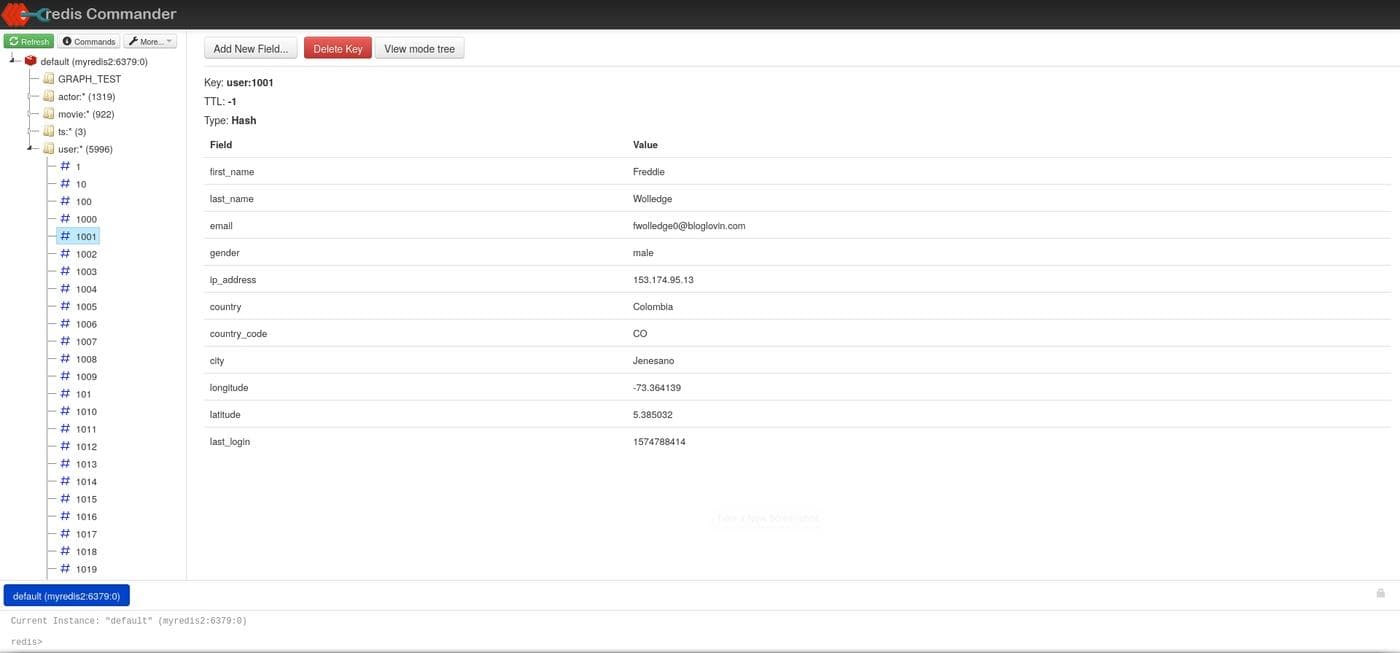This screenshot has height=653, width=1400.
Task: Click the green Refresh button
Action: click(29, 41)
